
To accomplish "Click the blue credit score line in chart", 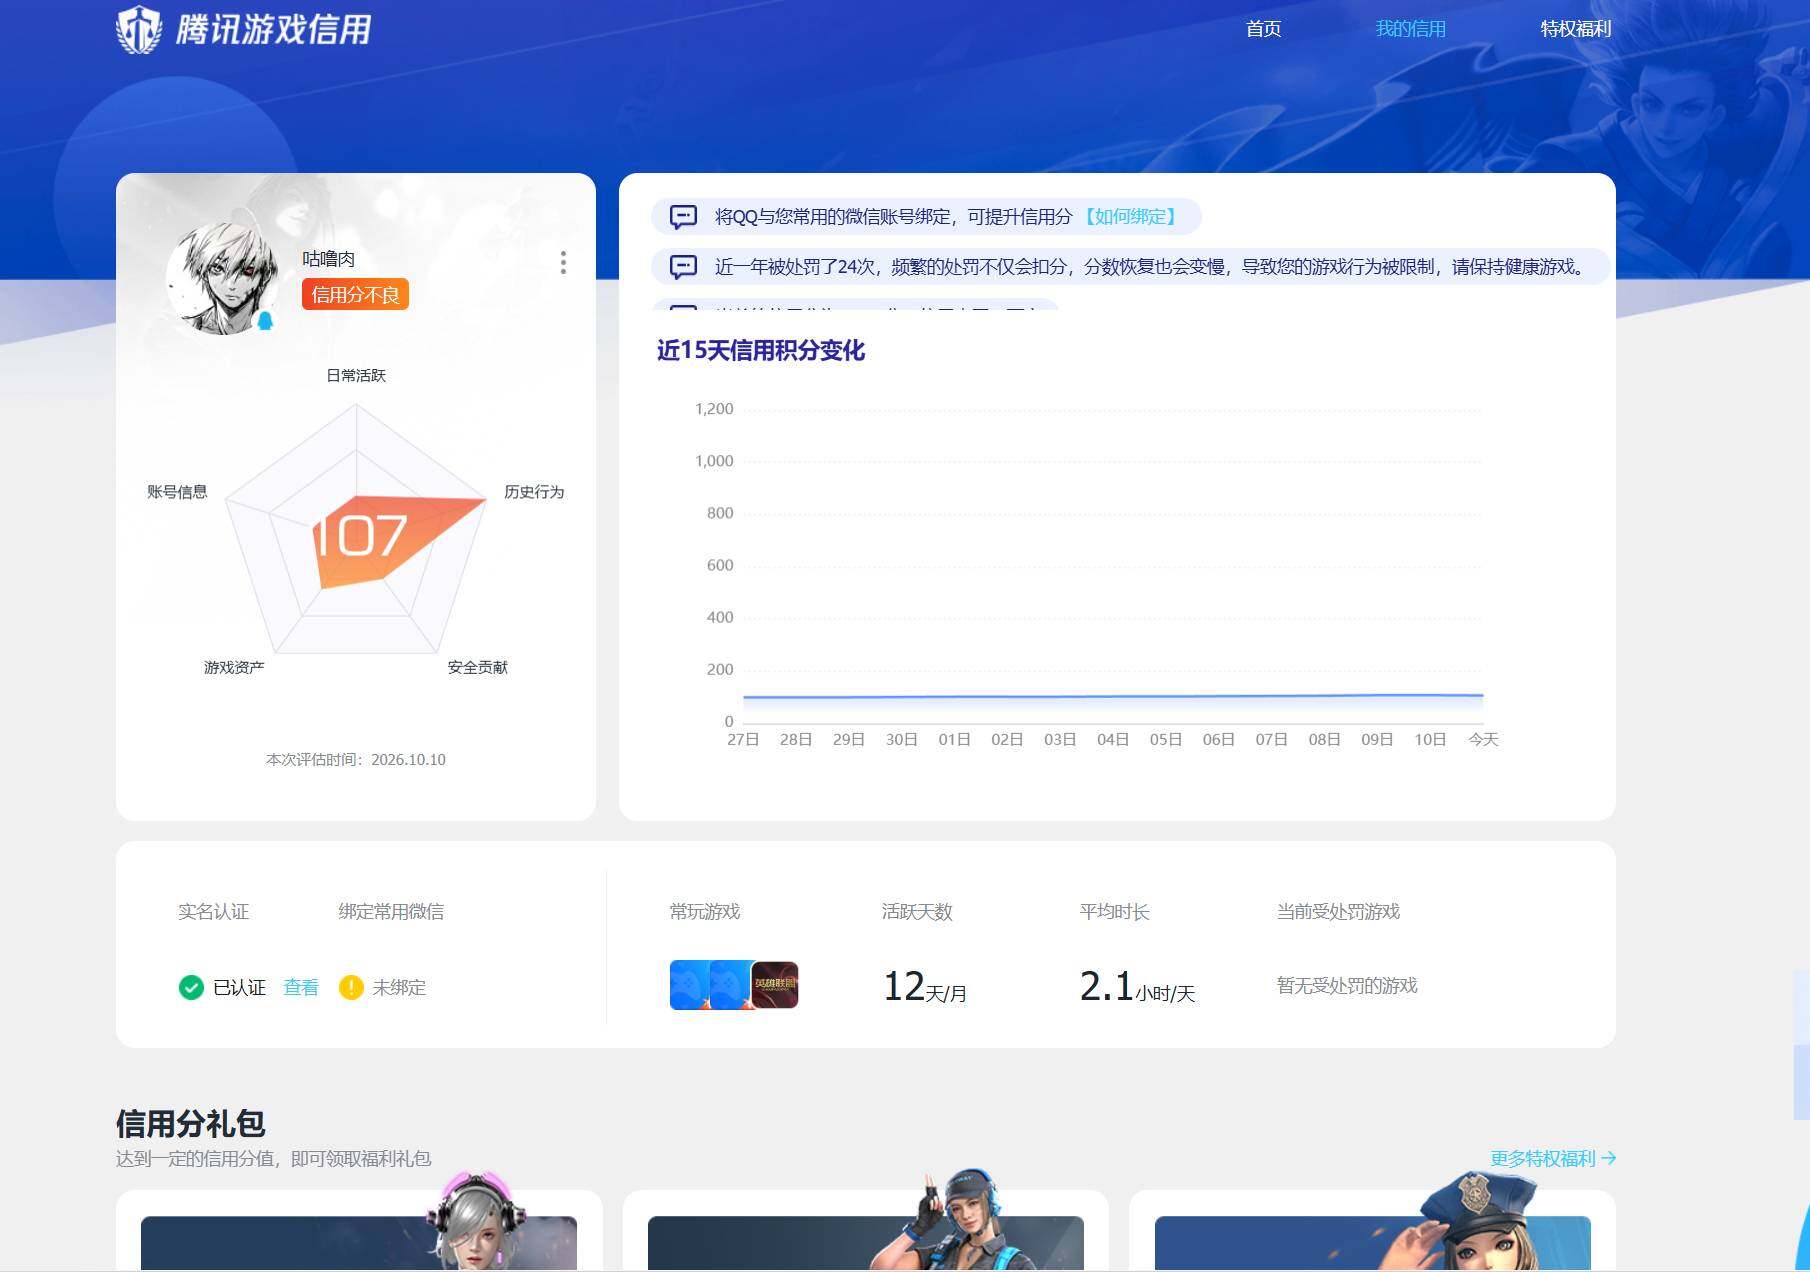I will pyautogui.click(x=1113, y=696).
